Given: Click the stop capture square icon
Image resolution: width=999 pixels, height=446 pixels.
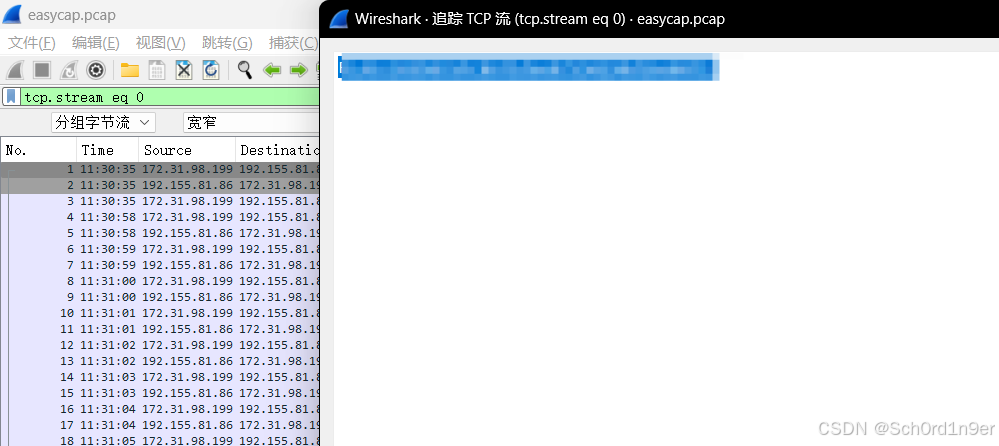Looking at the screenshot, I should tap(42, 70).
